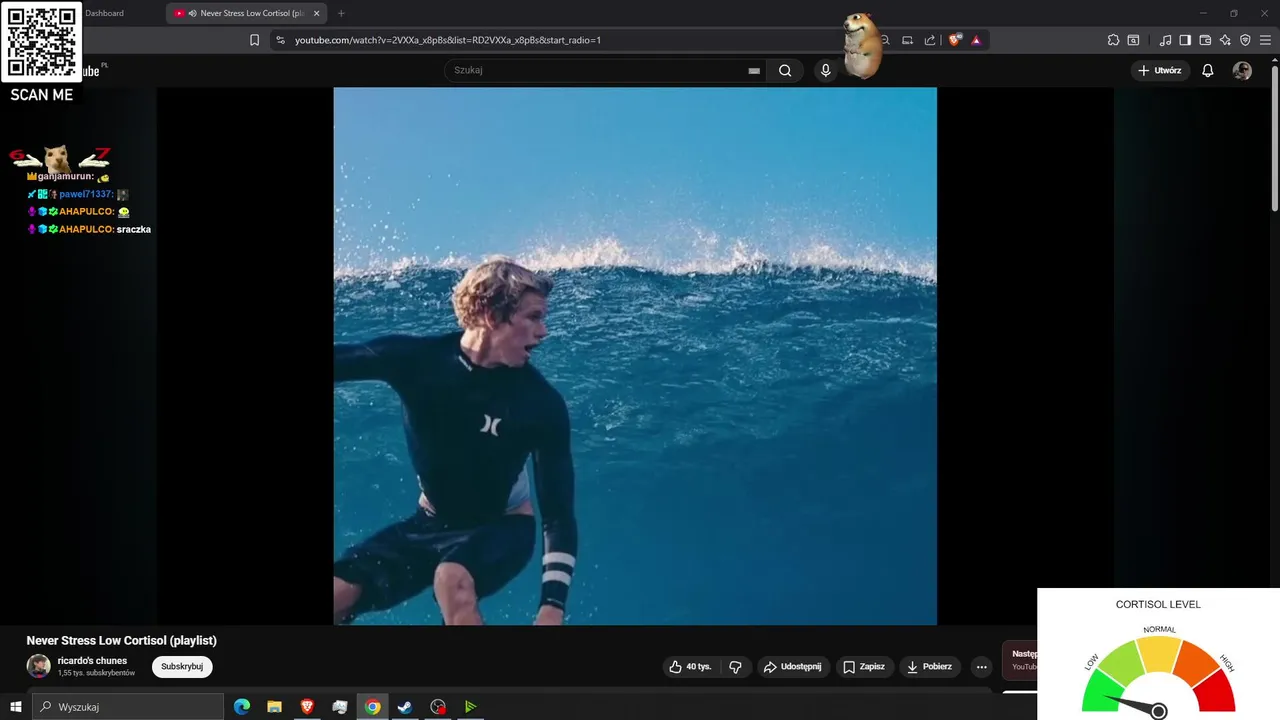Click the dislike thumbs-down button
Viewport: 1280px width, 720px height.
pyautogui.click(x=735, y=666)
